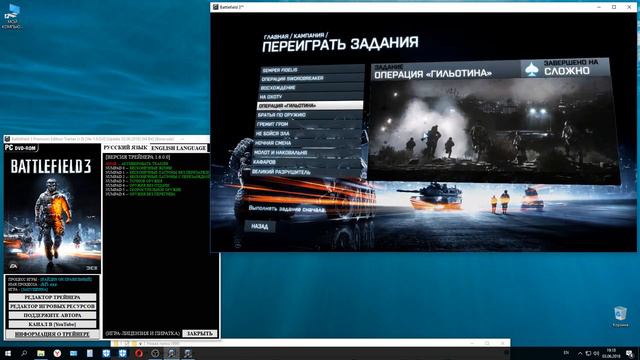Open the volume control in system tray
Image resolution: width=640 pixels, height=360 pixels.
click(596, 353)
